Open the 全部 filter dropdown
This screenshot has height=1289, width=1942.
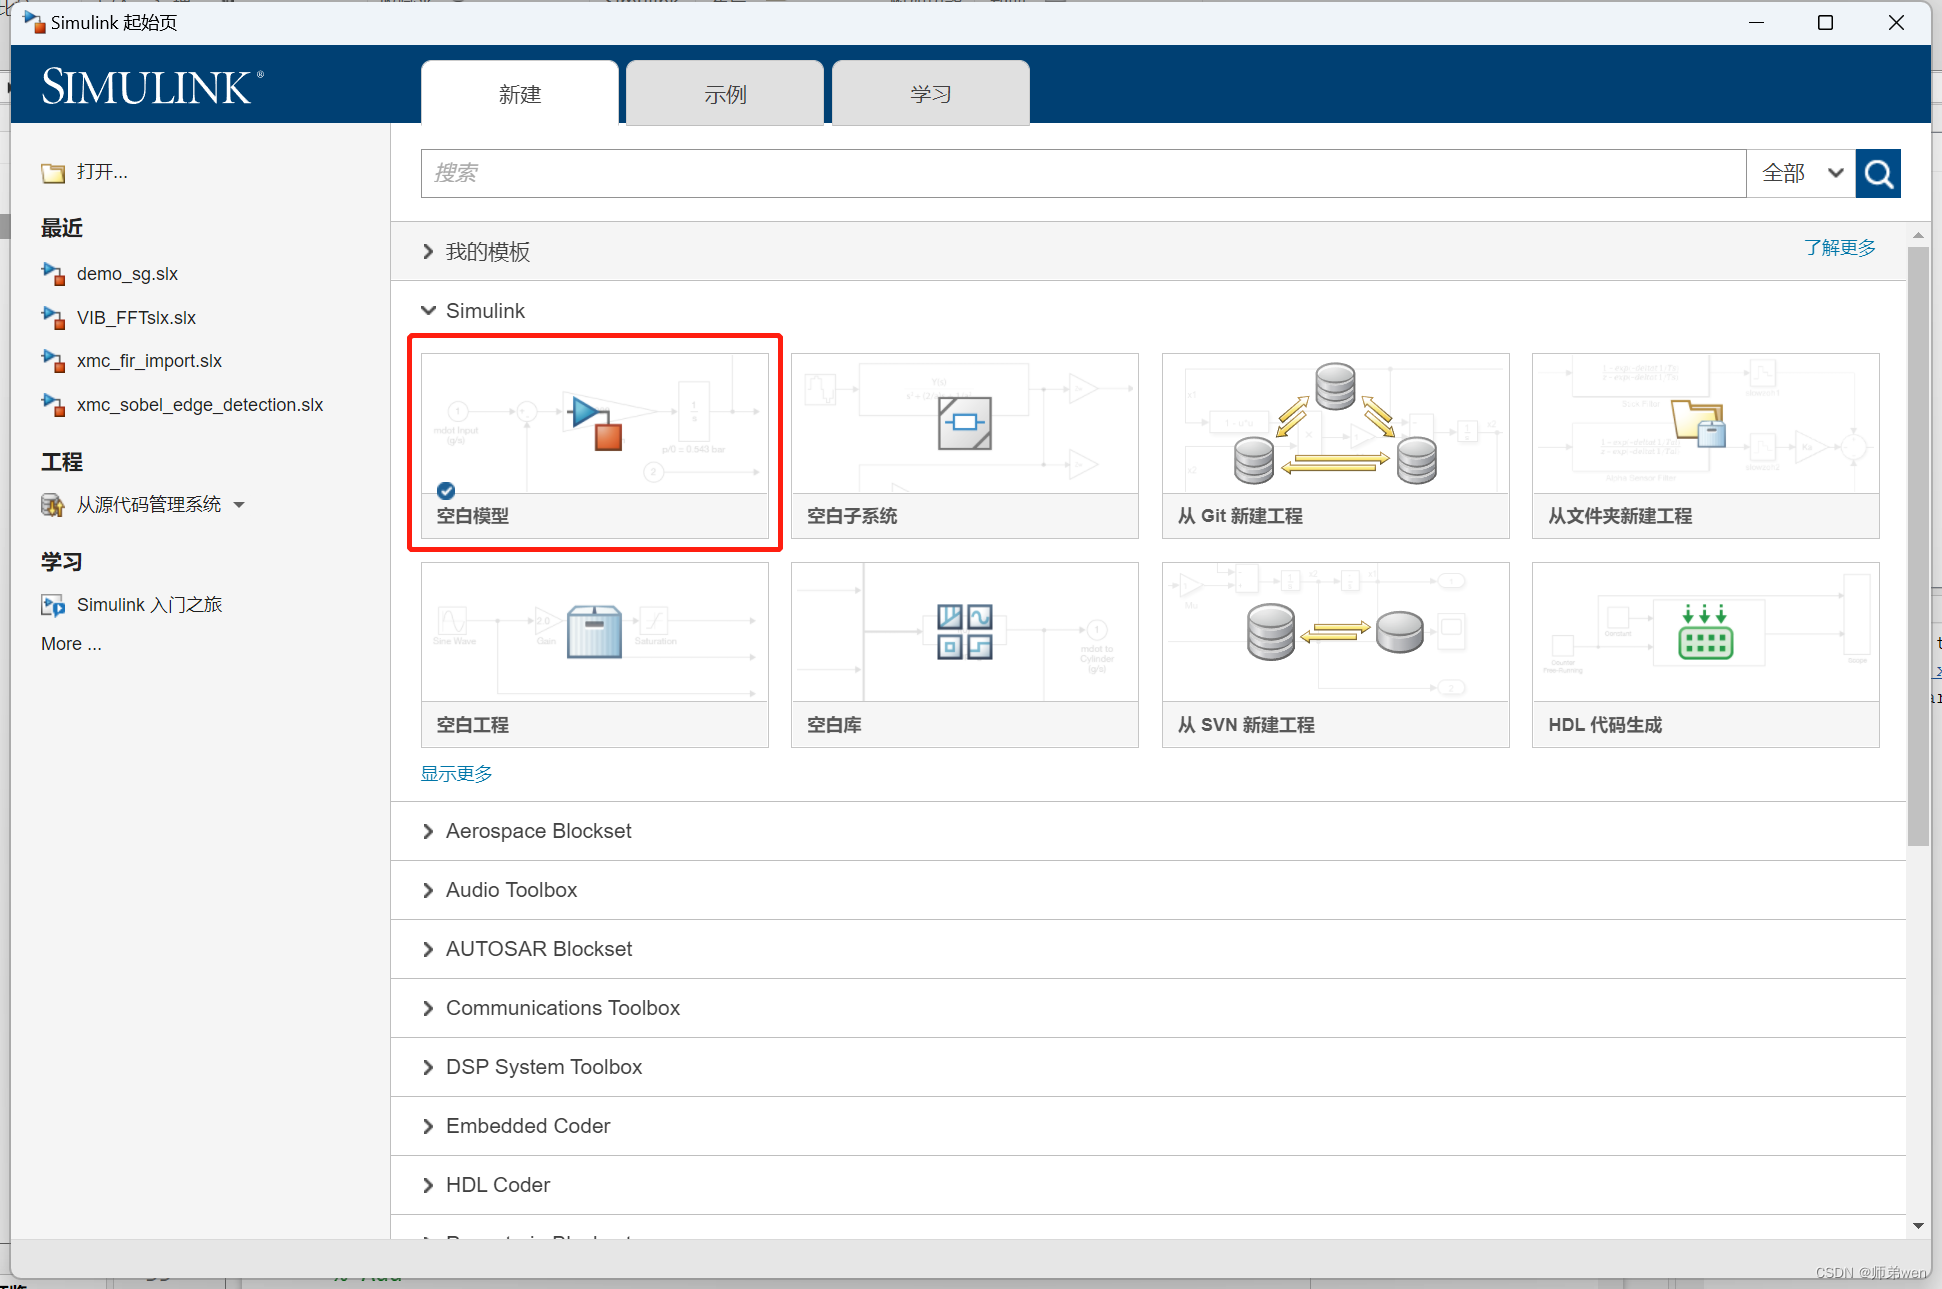pyautogui.click(x=1801, y=174)
